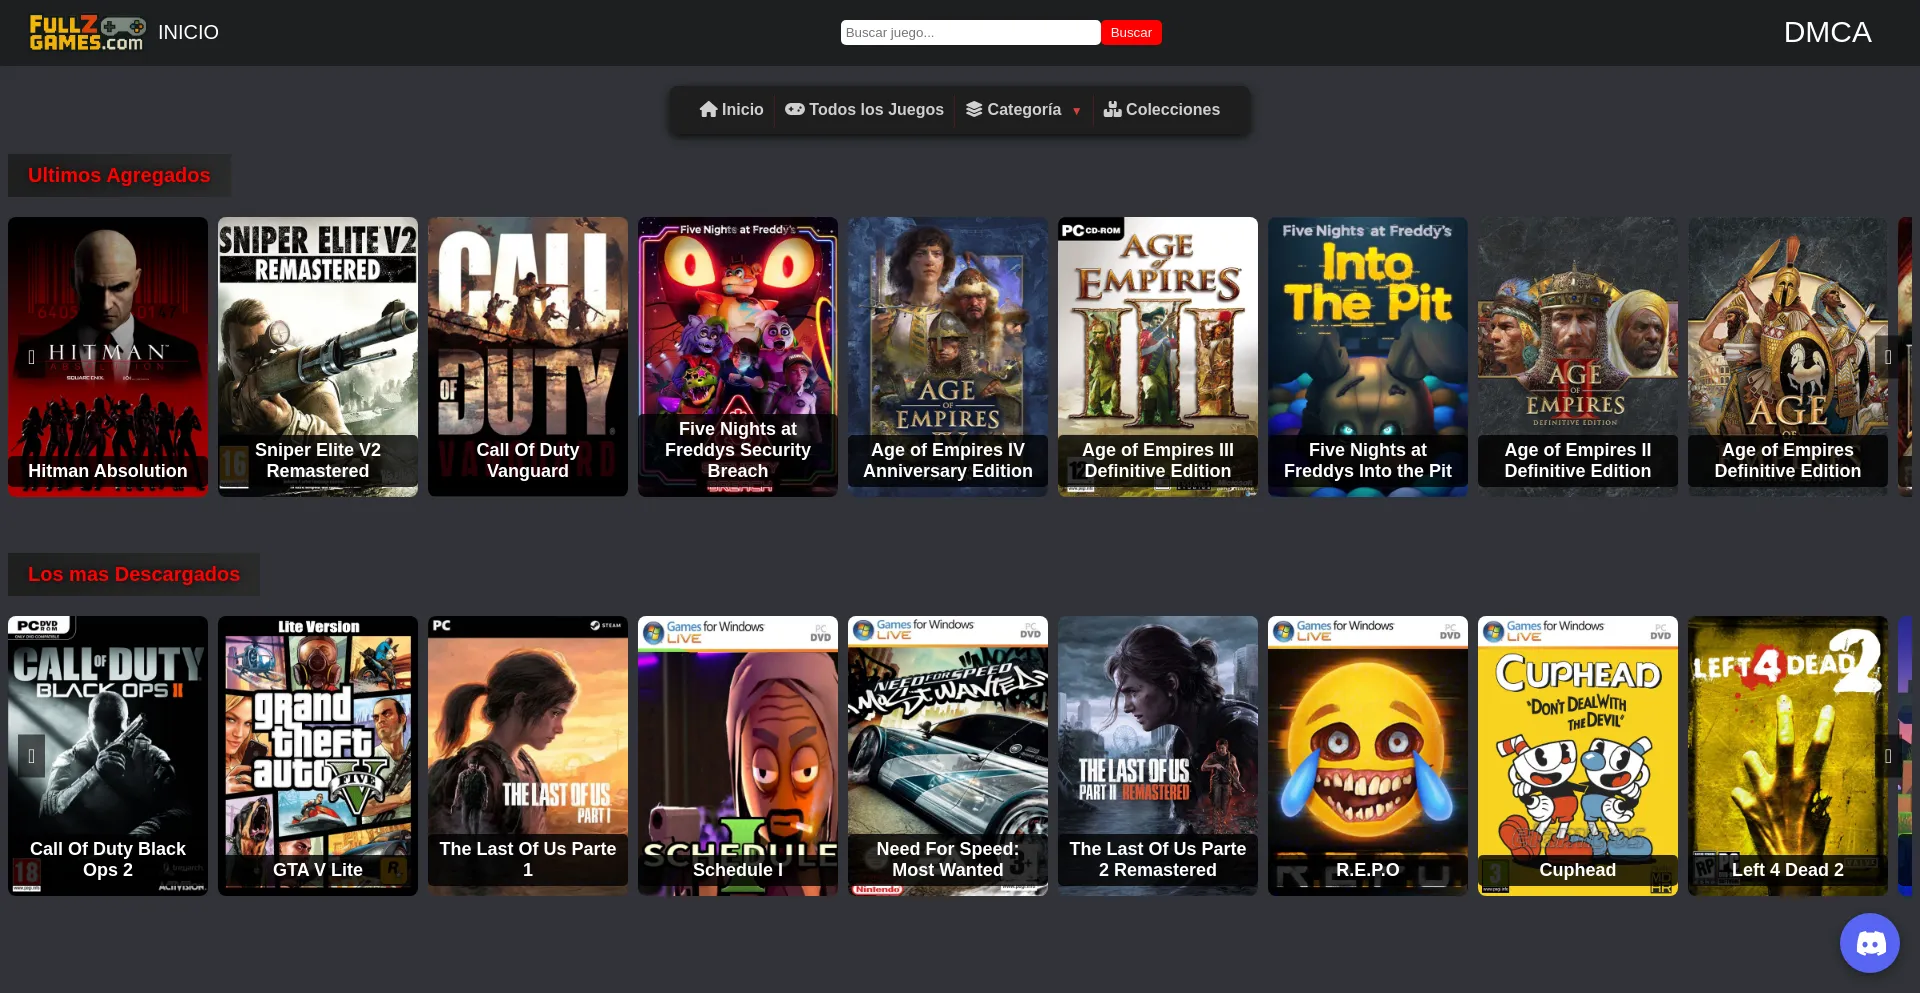The height and width of the screenshot is (993, 1920).
Task: Open Schedule I game card
Action: (x=738, y=756)
